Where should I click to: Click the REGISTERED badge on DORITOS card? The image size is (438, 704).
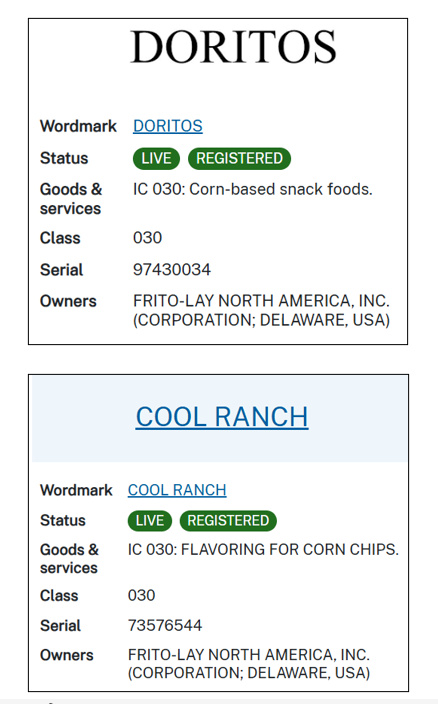239,158
